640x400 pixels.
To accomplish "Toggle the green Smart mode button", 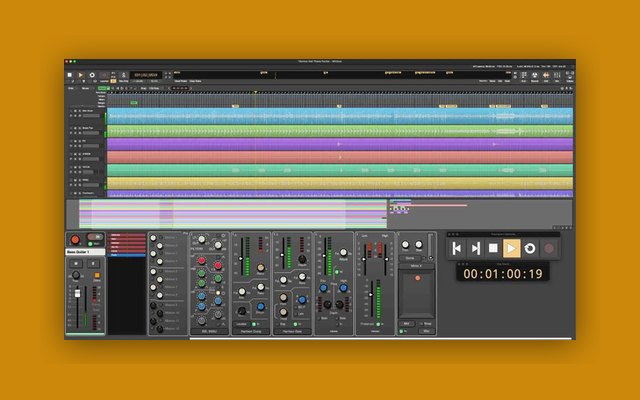I will [102, 88].
